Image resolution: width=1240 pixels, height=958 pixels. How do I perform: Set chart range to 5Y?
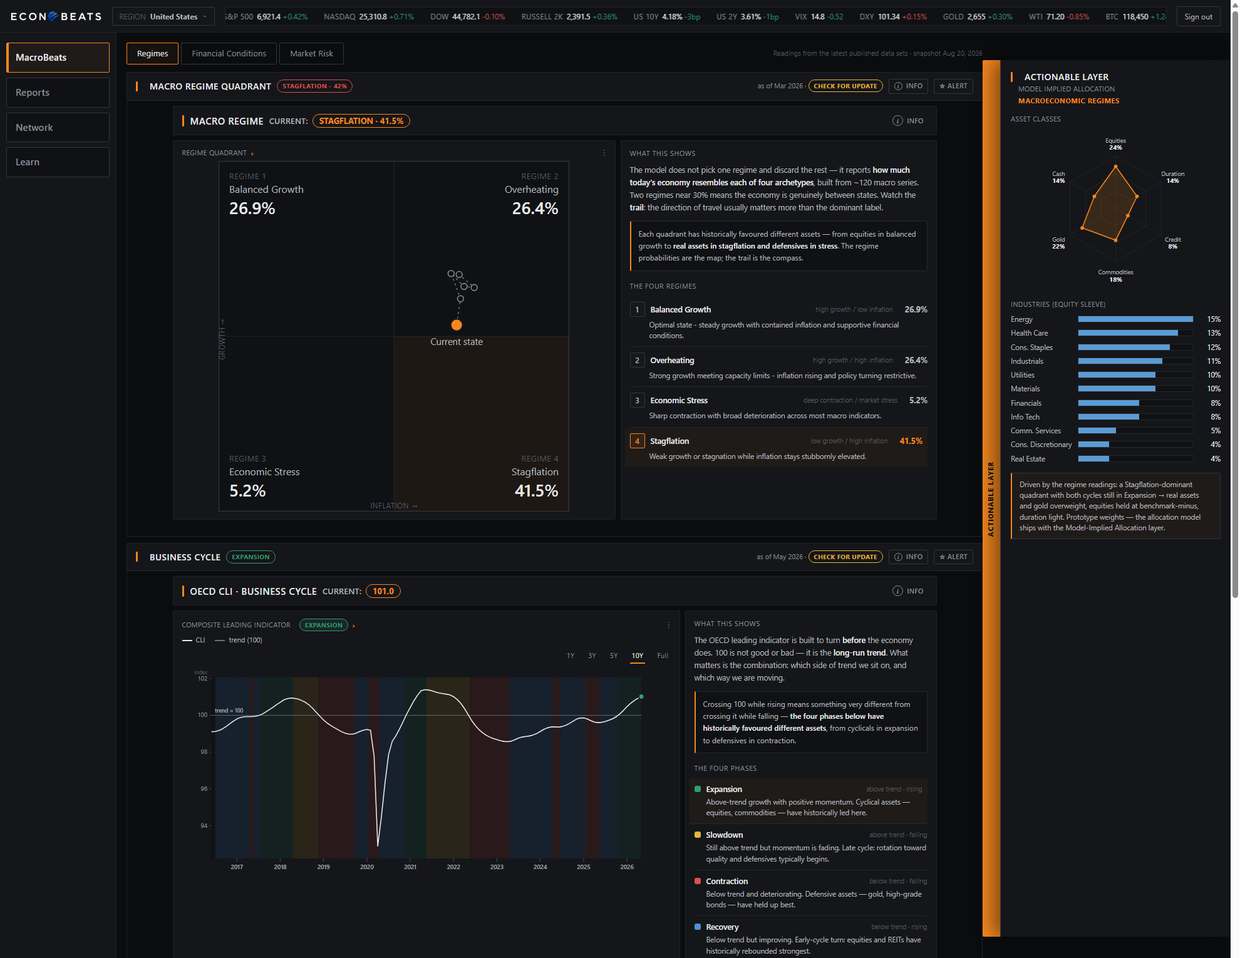(x=614, y=656)
